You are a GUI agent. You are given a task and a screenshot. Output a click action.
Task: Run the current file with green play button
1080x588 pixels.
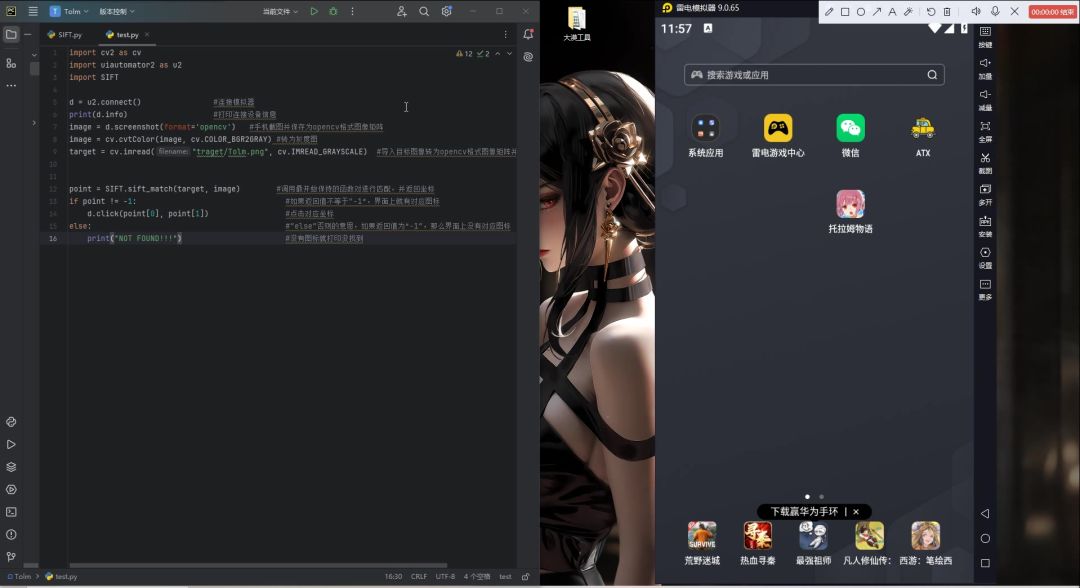pyautogui.click(x=314, y=12)
